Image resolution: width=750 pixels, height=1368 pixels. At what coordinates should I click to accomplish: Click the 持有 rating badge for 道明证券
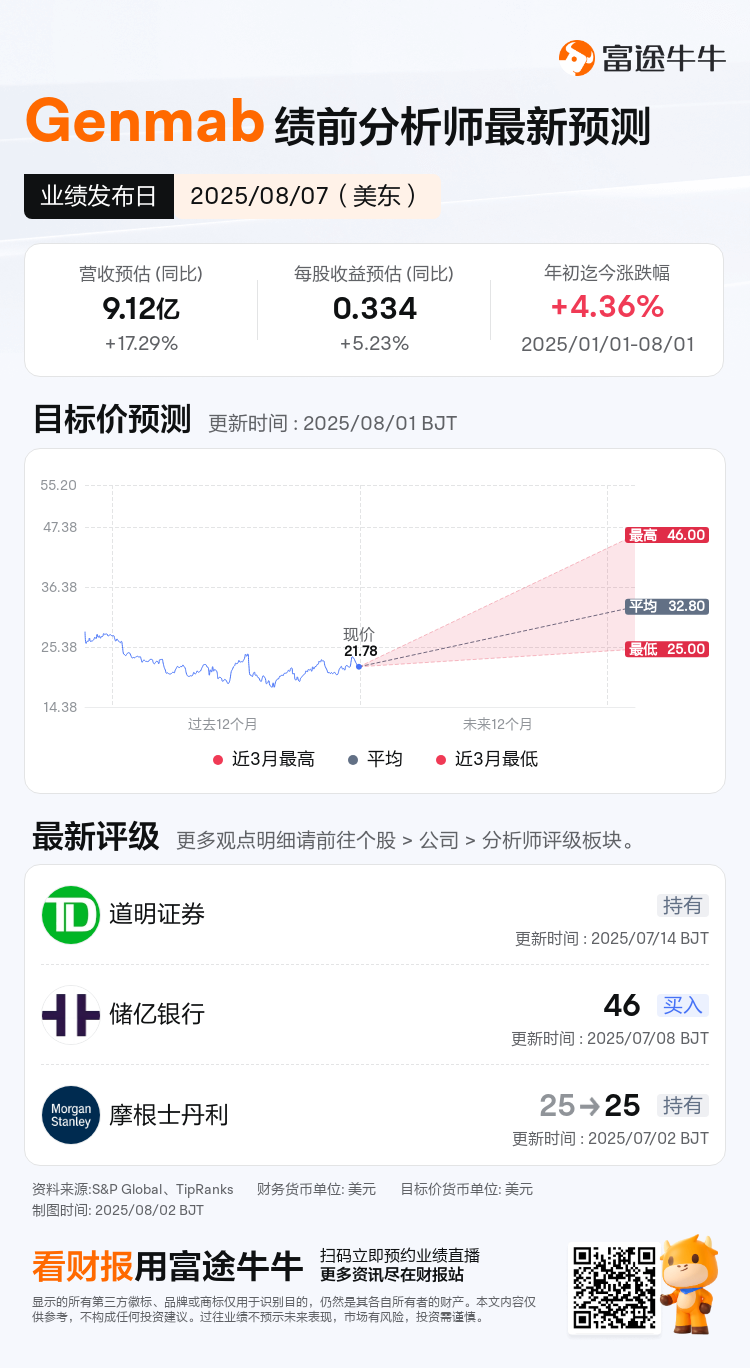point(683,906)
